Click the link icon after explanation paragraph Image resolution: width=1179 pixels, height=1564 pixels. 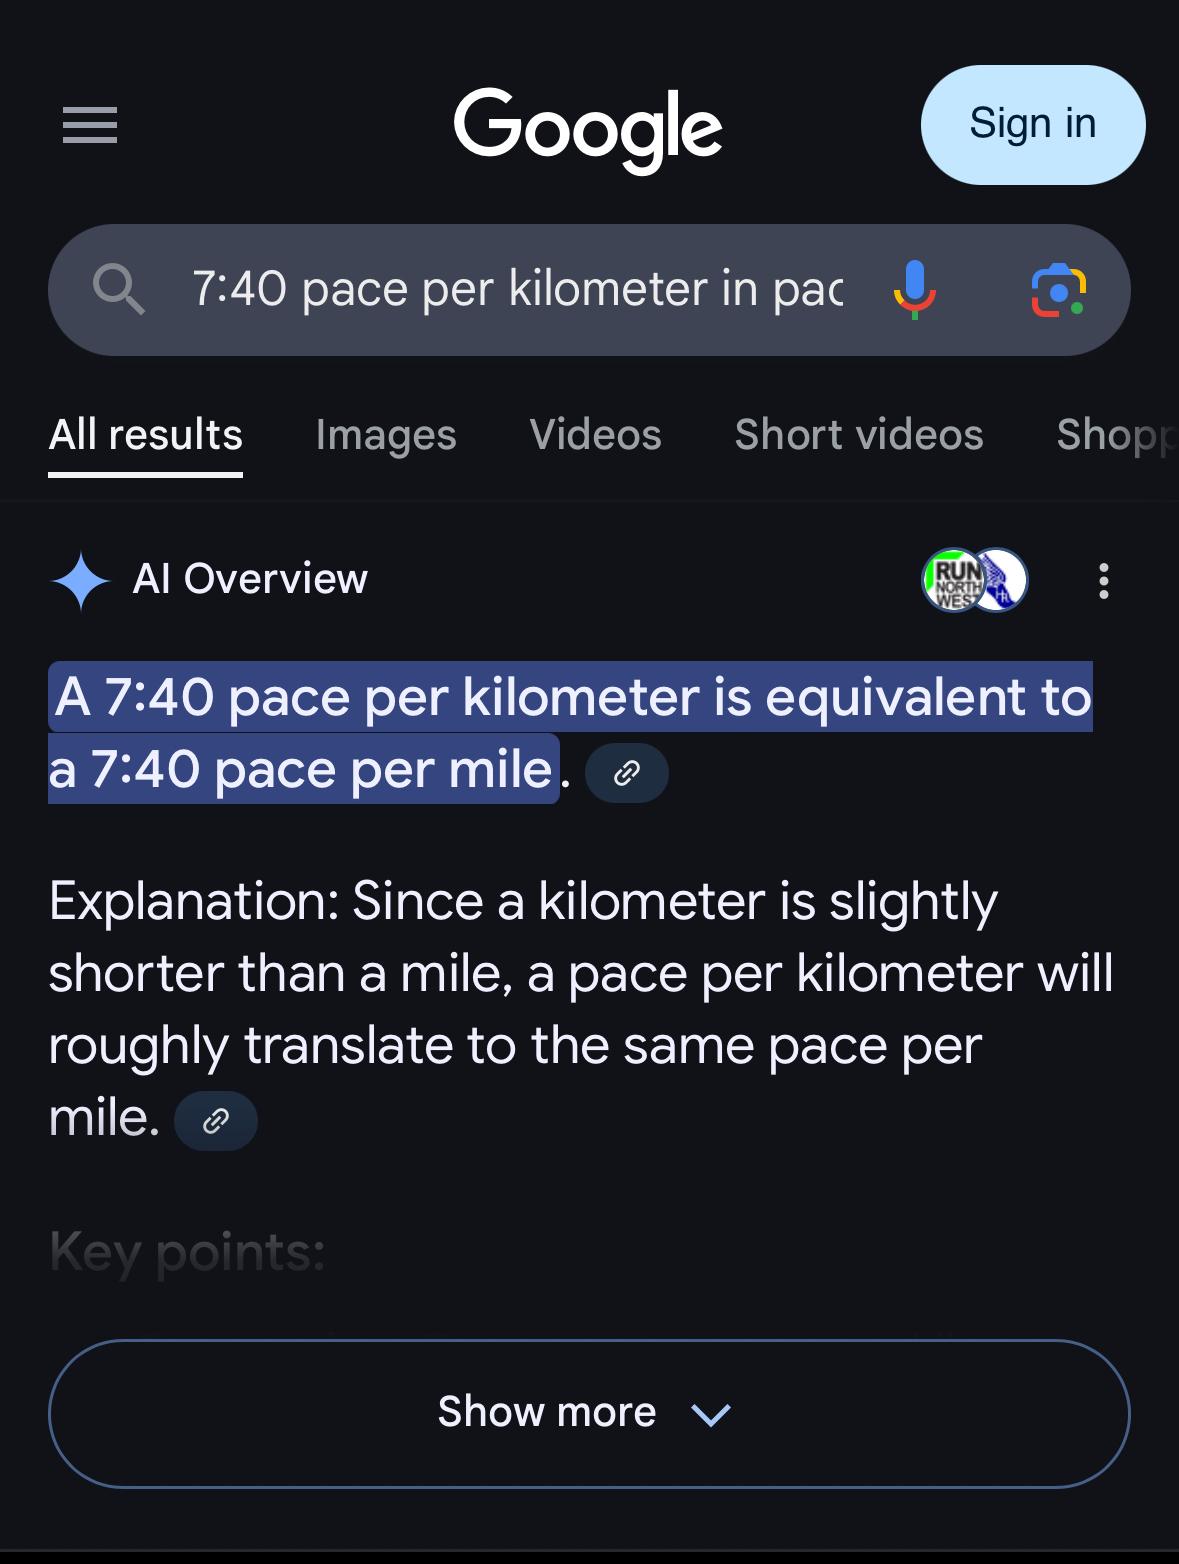pos(216,1121)
